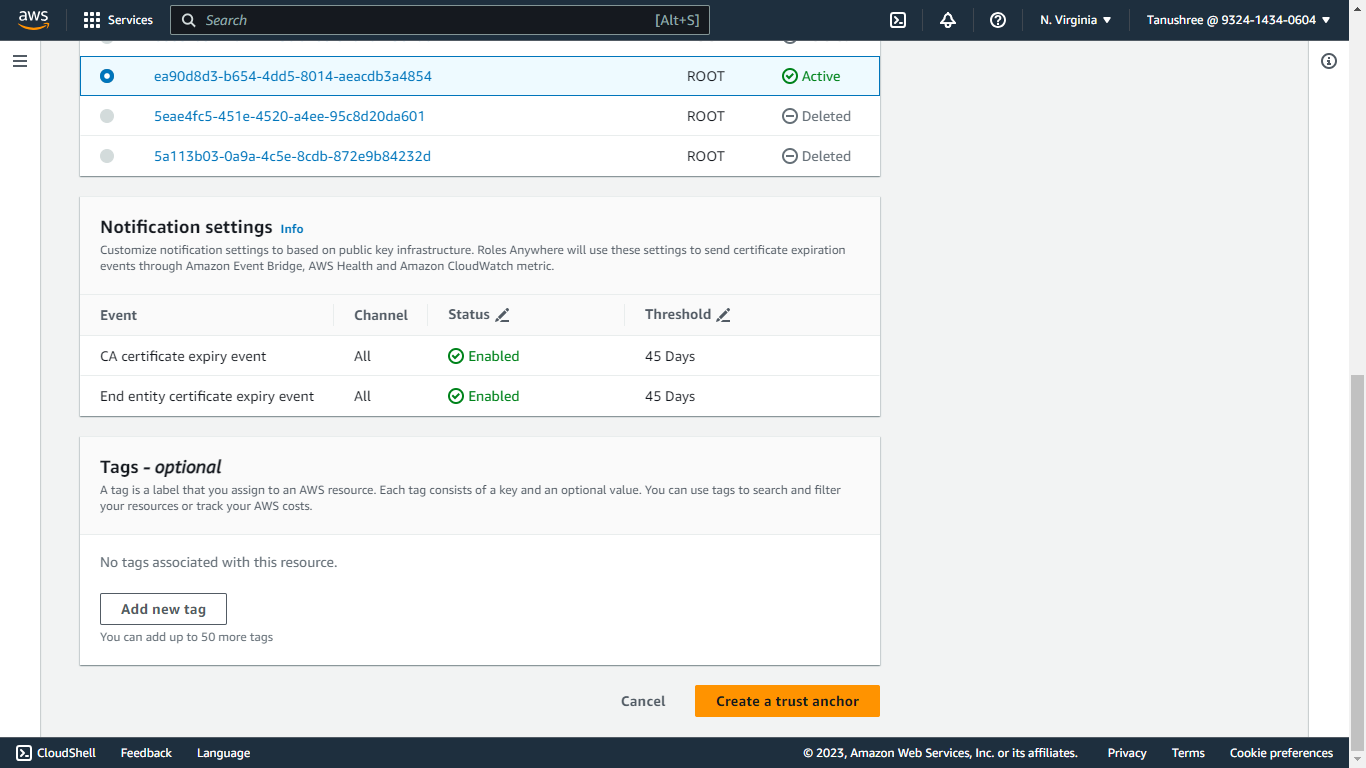Open the Tanushree account dropdown
Screen dimensions: 1366x768
pos(1239,20)
